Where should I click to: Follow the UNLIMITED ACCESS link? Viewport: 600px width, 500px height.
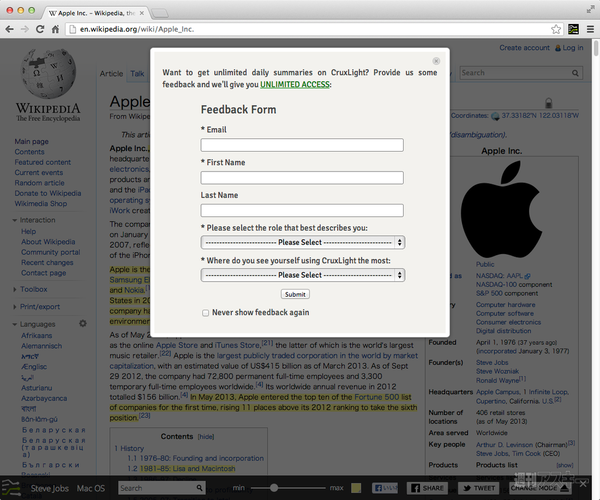[295, 84]
